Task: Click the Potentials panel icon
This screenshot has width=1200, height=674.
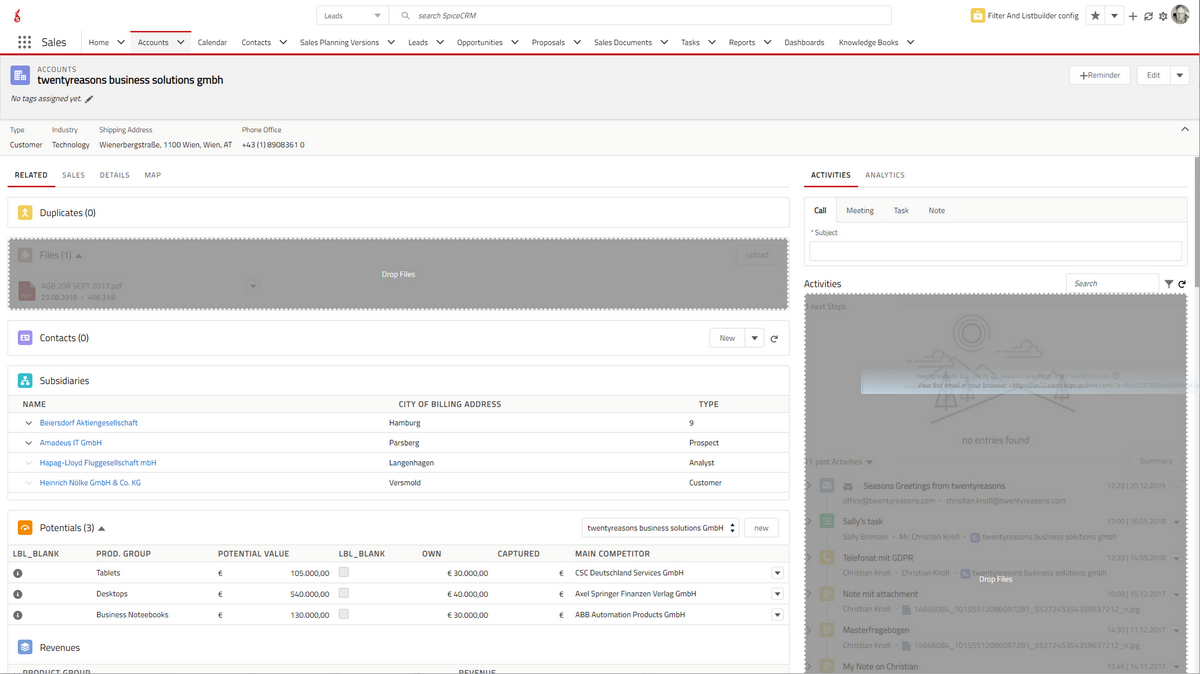Action: pyautogui.click(x=25, y=528)
